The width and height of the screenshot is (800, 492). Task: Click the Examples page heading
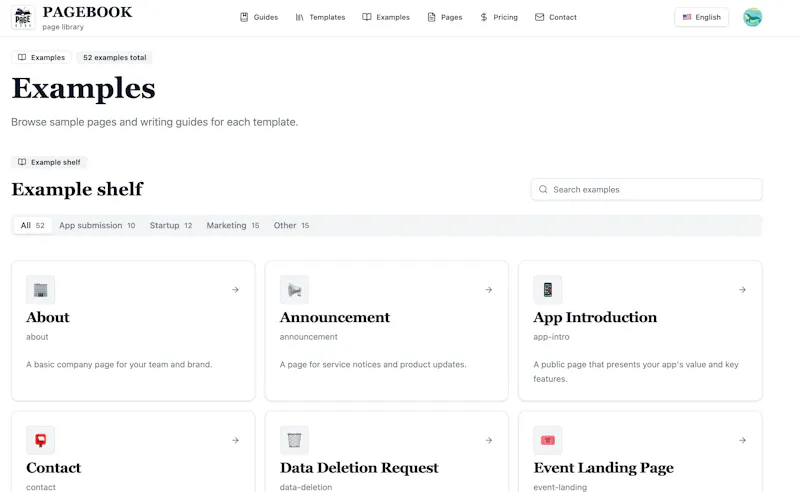[83, 89]
